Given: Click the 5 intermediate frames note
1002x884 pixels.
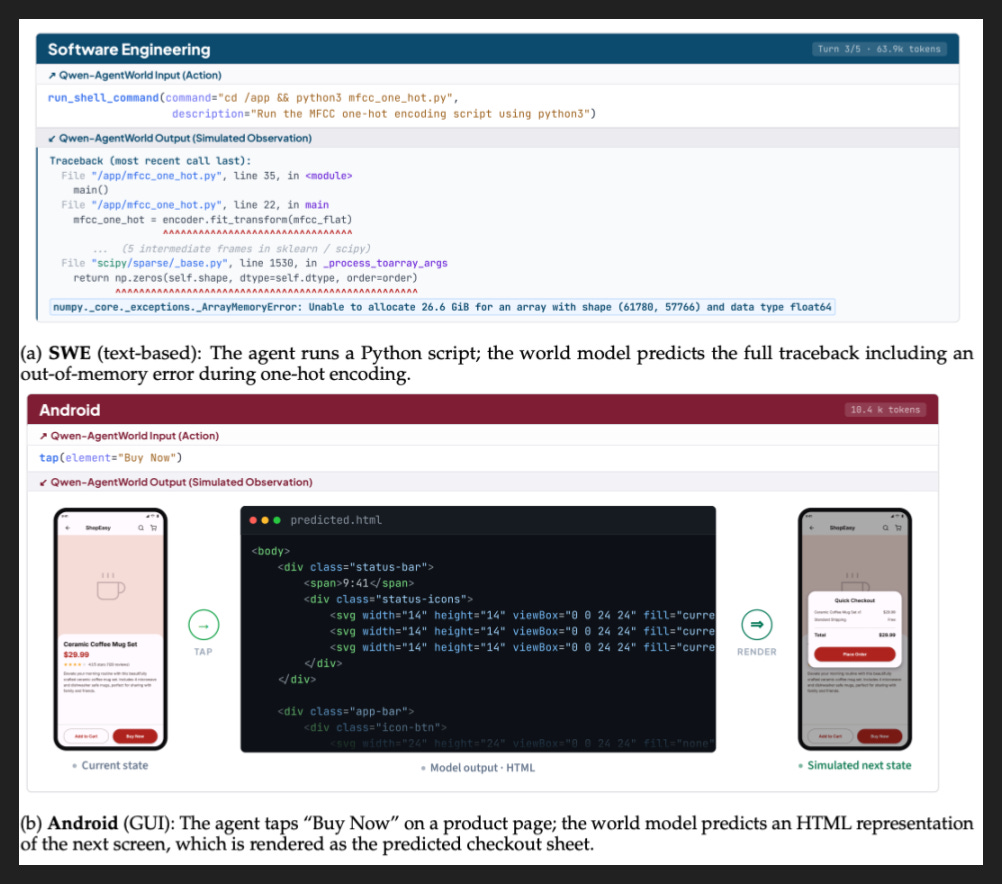Looking at the screenshot, I should pos(246,249).
